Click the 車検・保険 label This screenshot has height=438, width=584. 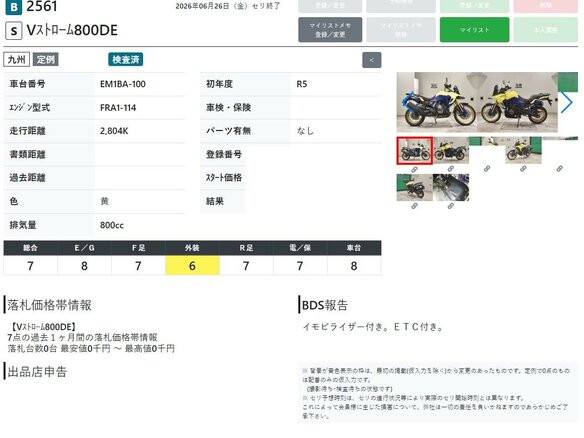click(228, 108)
